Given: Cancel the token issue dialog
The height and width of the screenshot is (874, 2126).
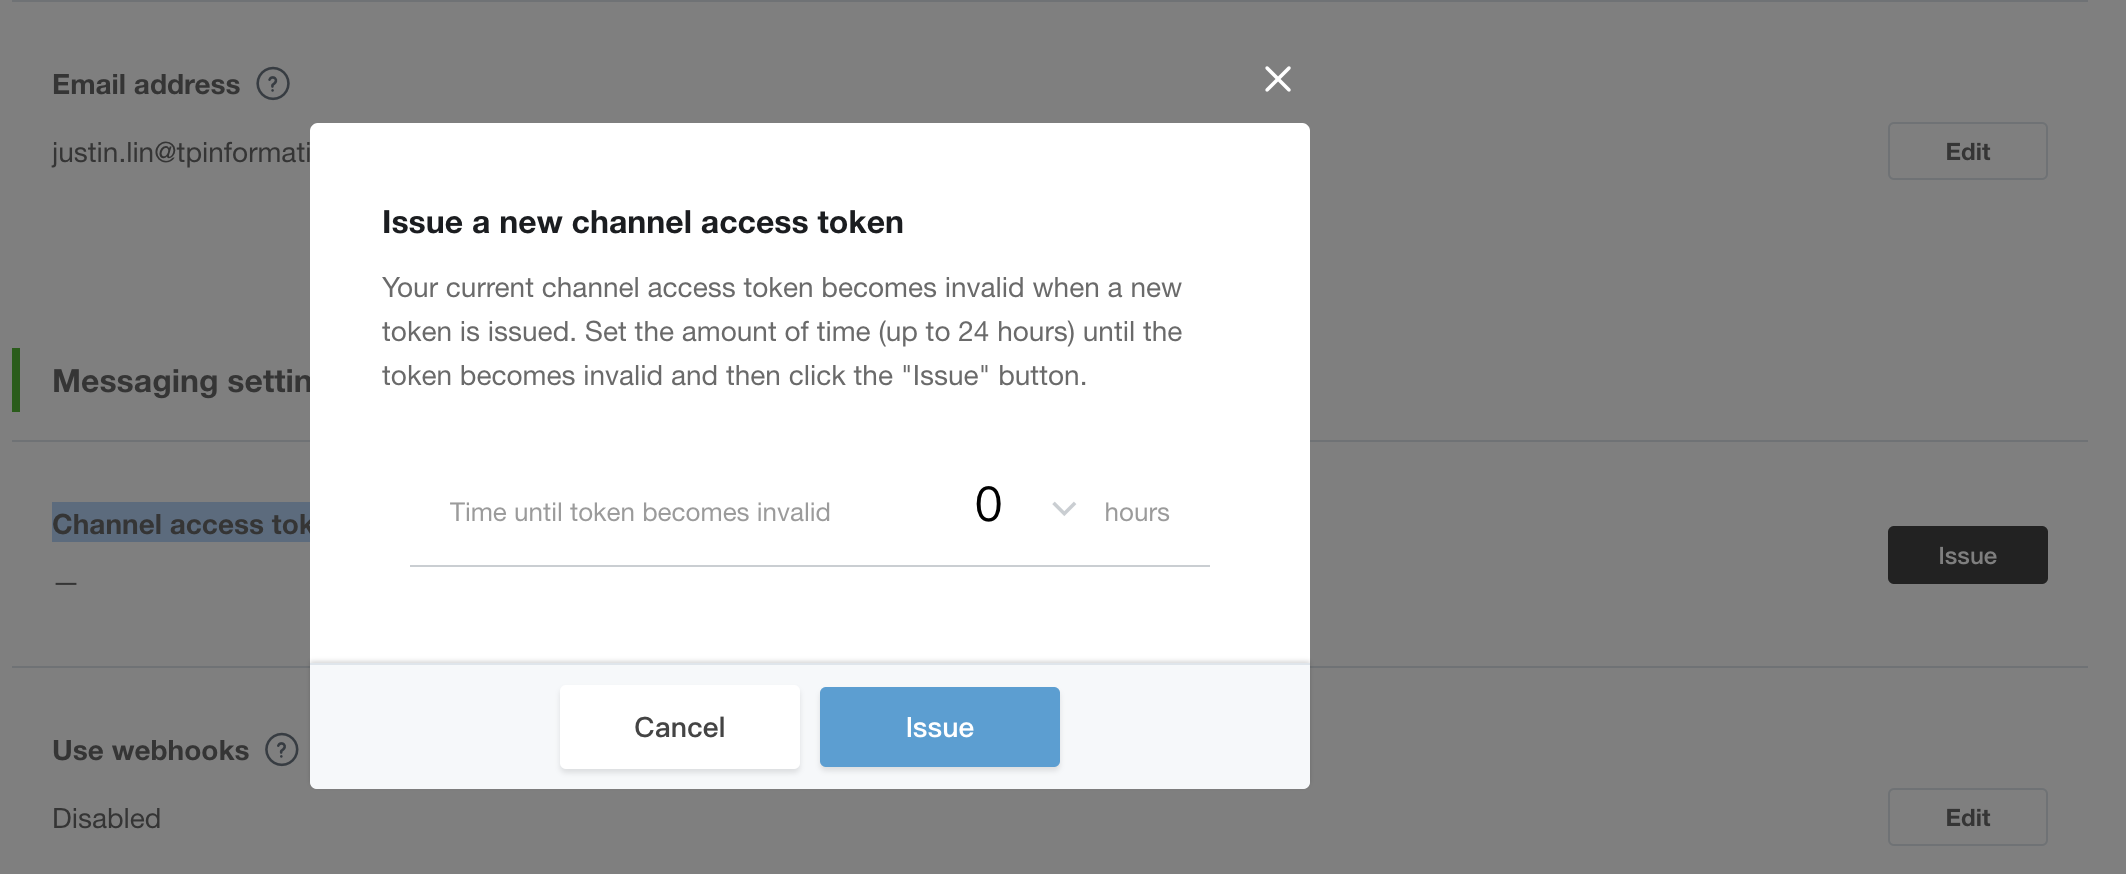Looking at the screenshot, I should coord(679,727).
